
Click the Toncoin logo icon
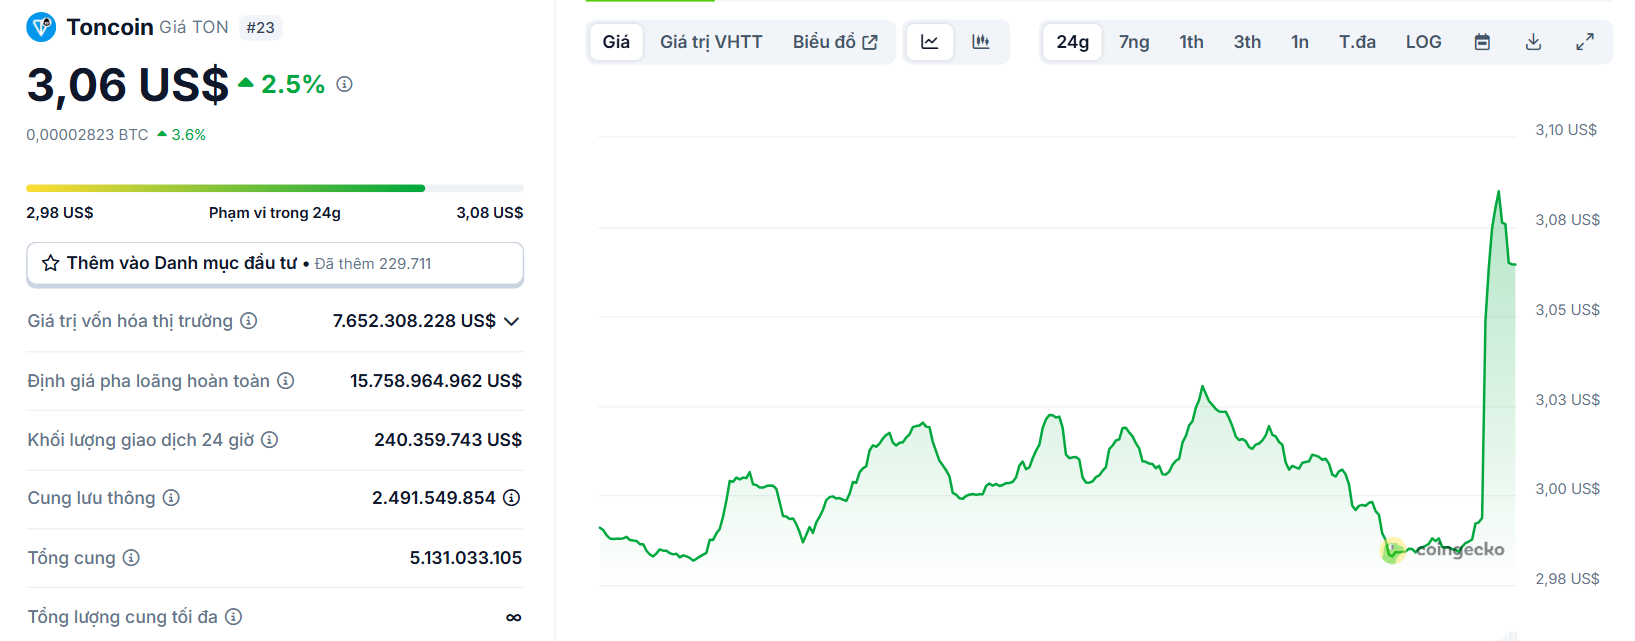[x=41, y=27]
